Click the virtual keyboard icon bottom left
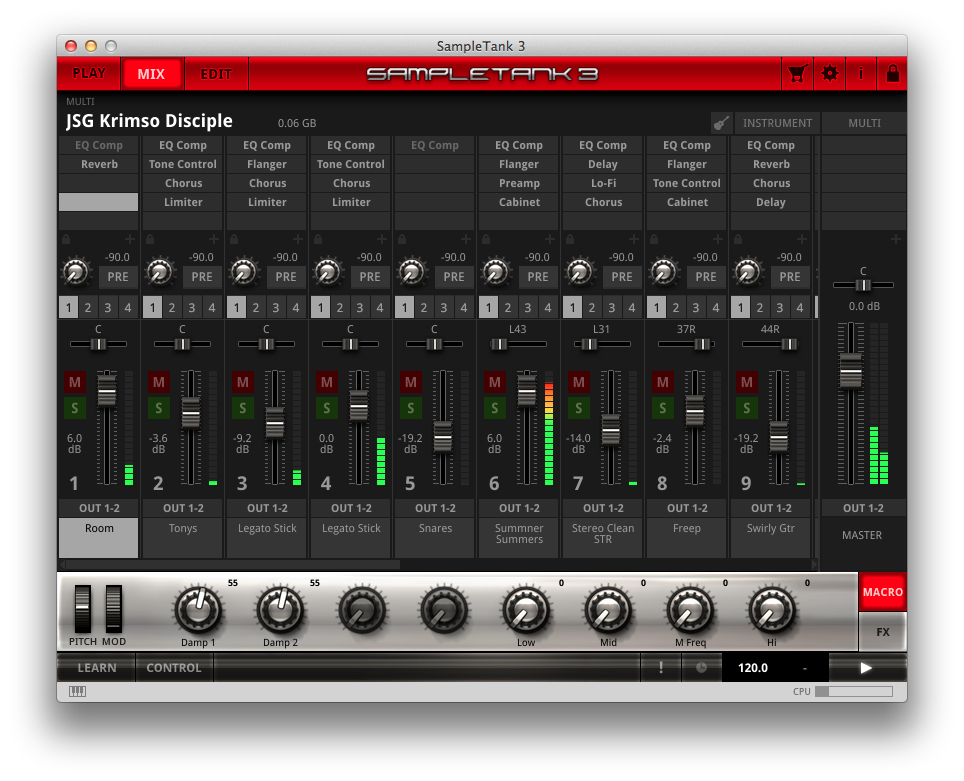The image size is (964, 781). pos(77,690)
